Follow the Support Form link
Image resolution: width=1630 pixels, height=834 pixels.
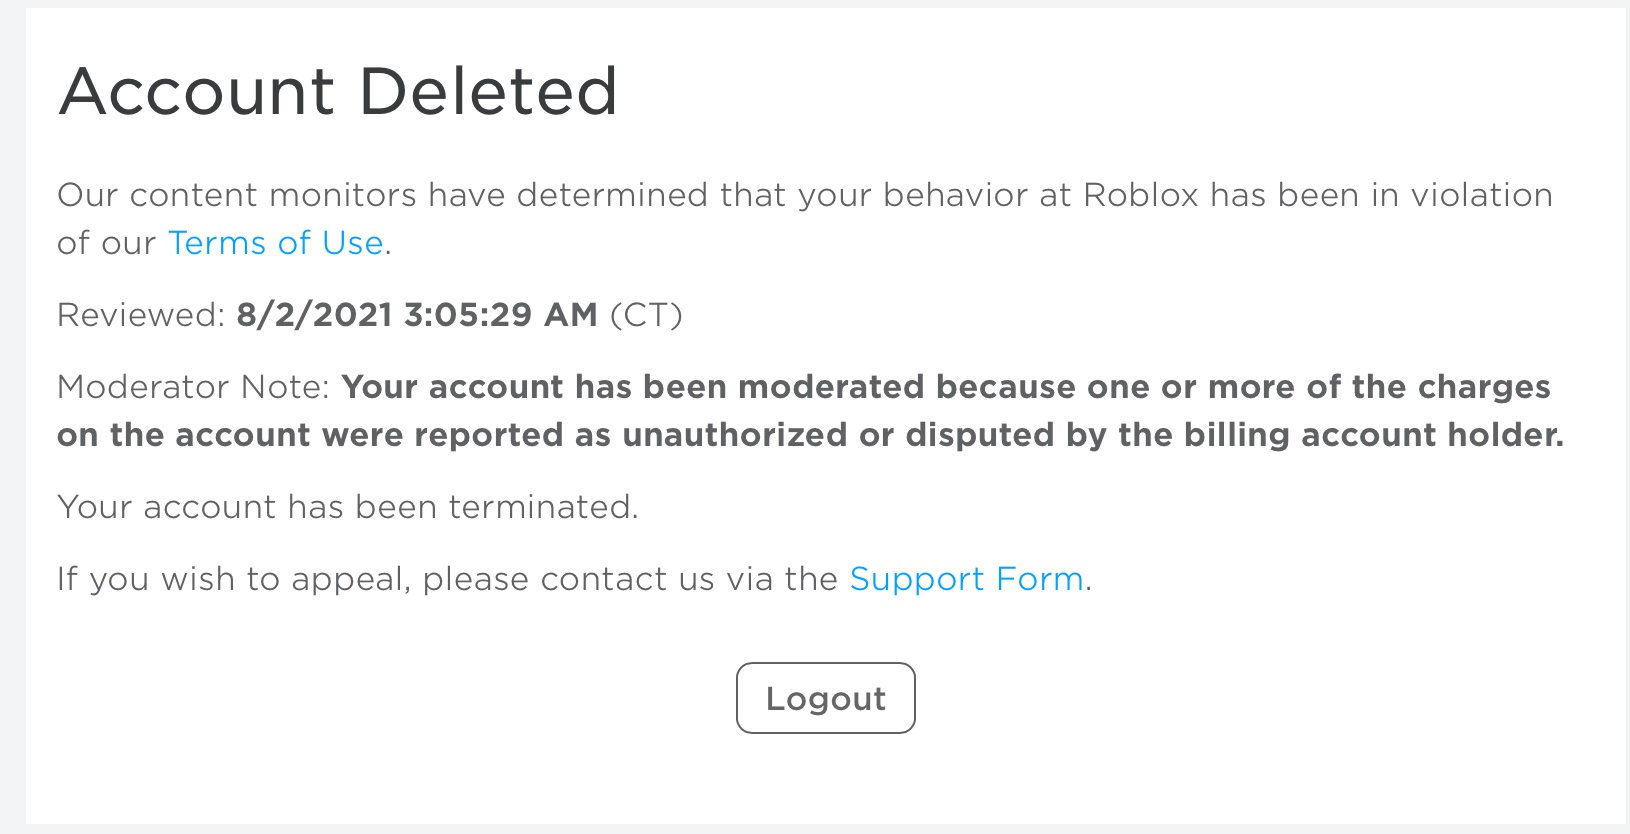tap(966, 579)
